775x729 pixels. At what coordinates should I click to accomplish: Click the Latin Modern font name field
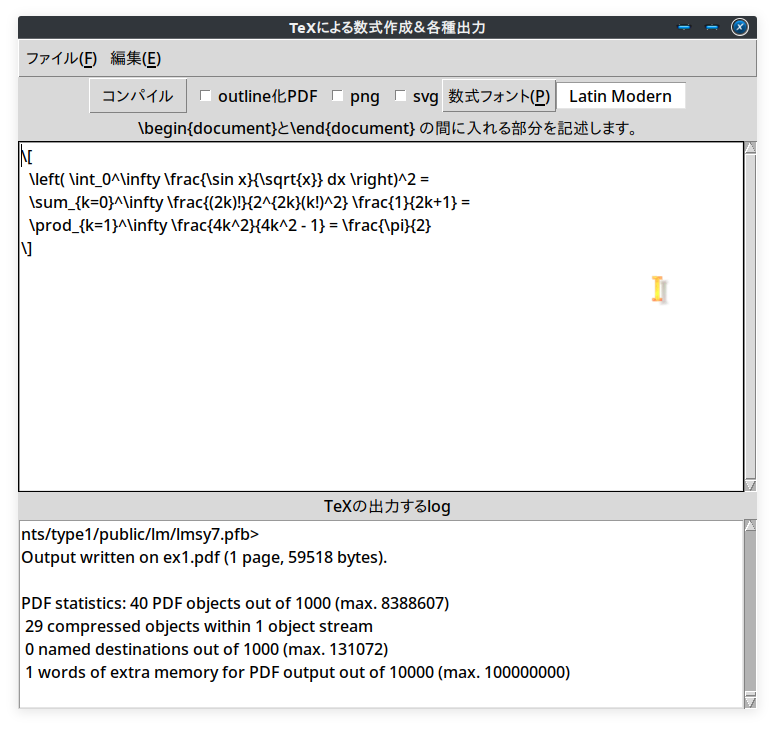point(620,96)
